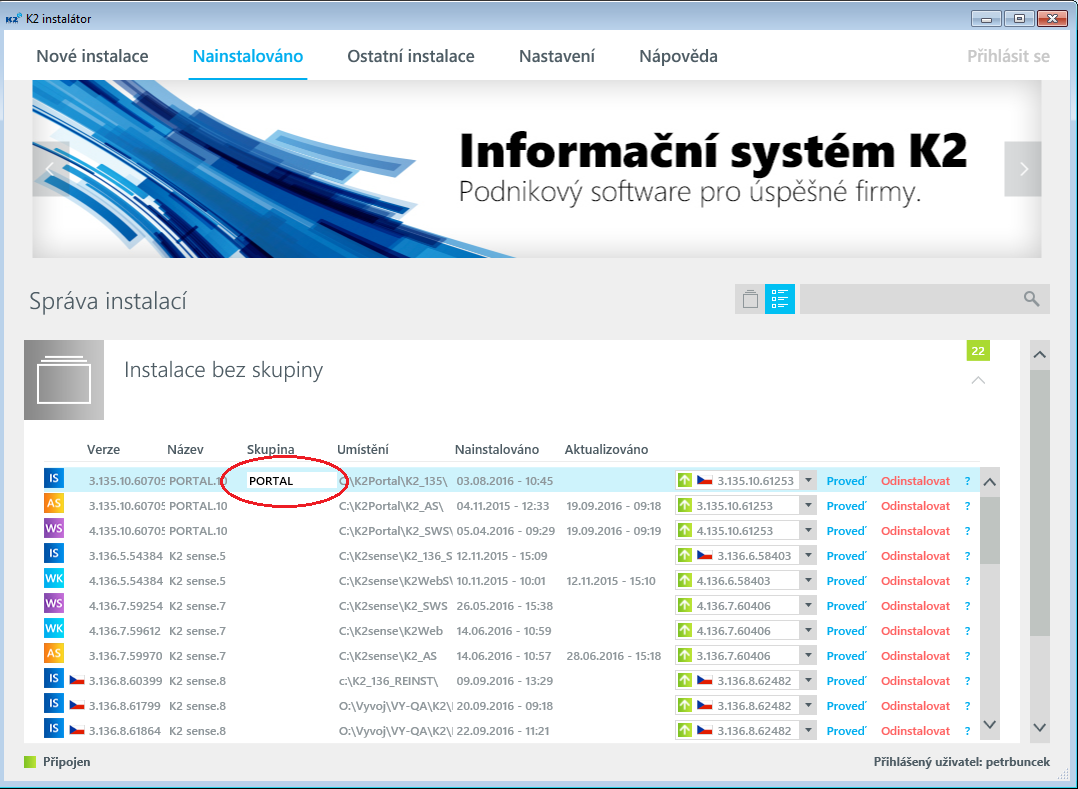Click the Aktualizováno column header
This screenshot has height=789, width=1078.
tap(606, 449)
